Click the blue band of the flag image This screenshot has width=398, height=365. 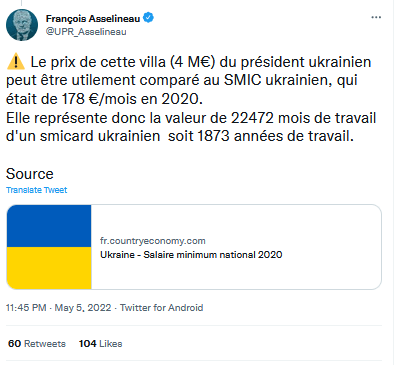tap(49, 226)
